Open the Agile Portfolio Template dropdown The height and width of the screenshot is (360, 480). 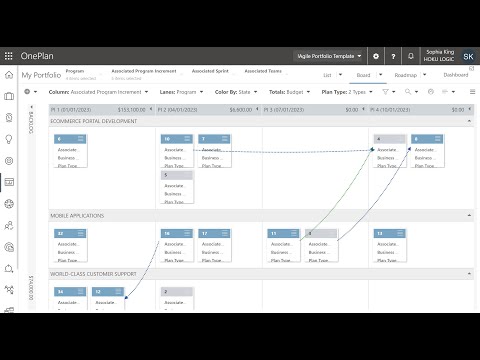(329, 56)
